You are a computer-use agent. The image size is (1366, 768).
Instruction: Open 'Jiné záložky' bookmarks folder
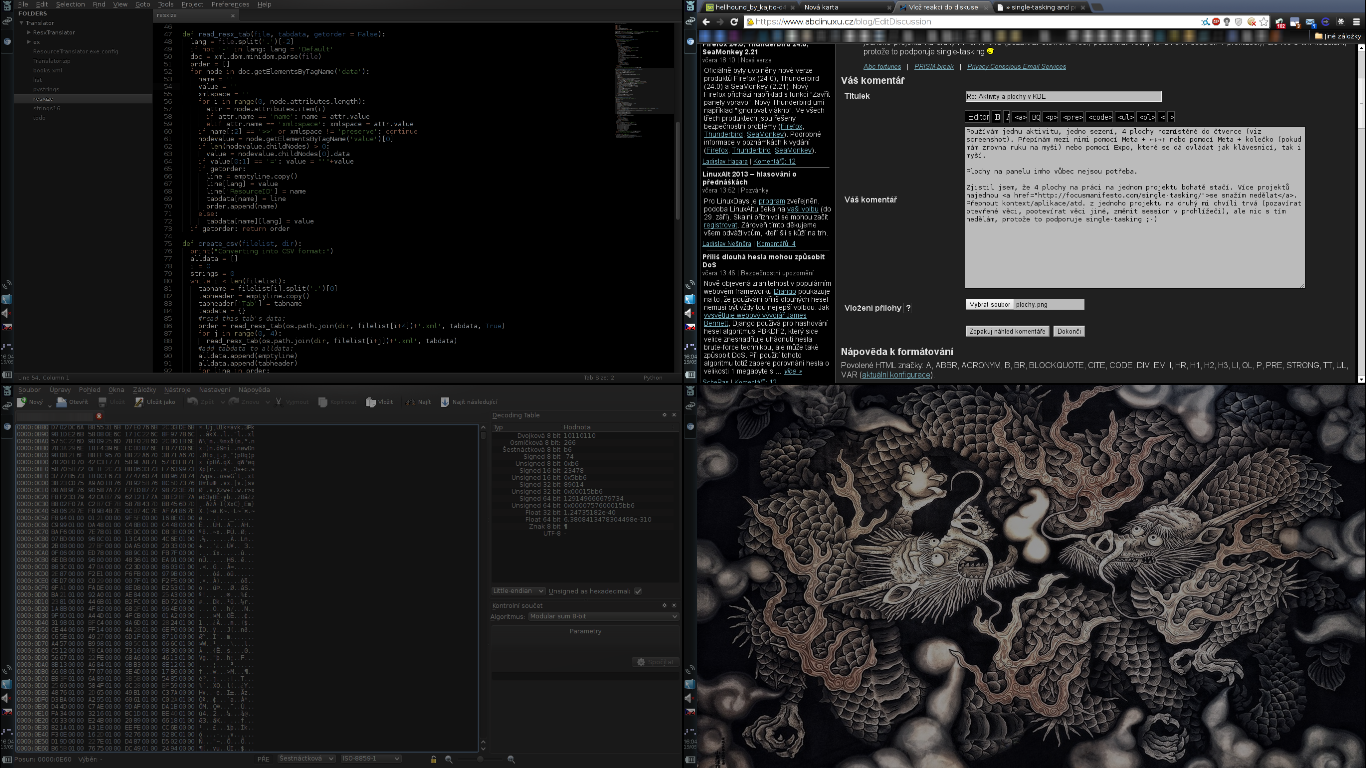coord(1335,36)
